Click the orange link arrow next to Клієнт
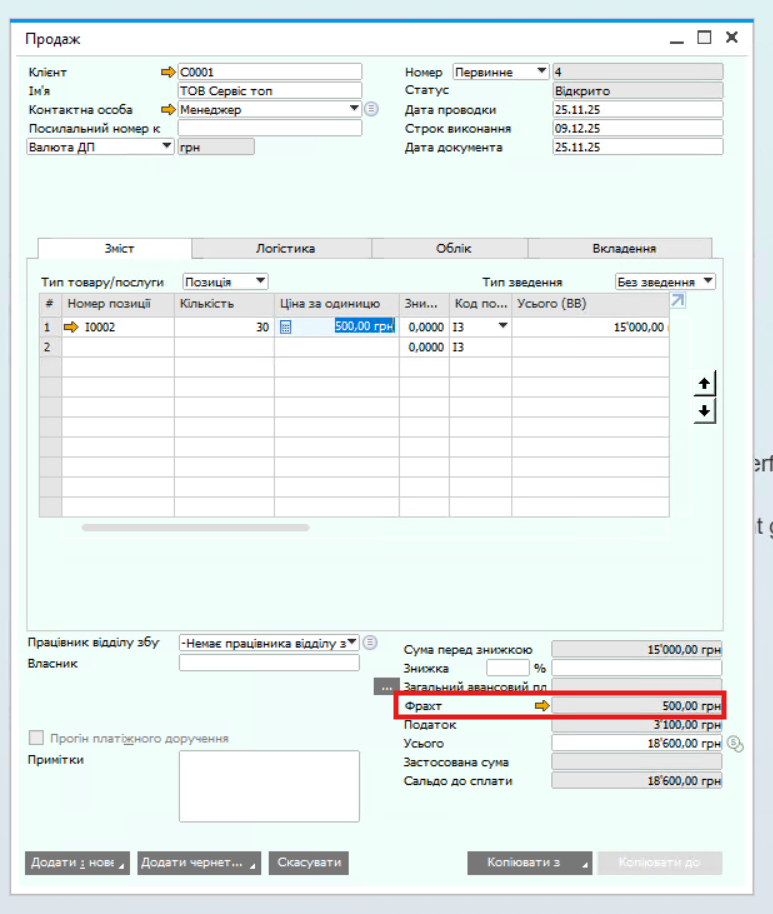 click(x=167, y=72)
